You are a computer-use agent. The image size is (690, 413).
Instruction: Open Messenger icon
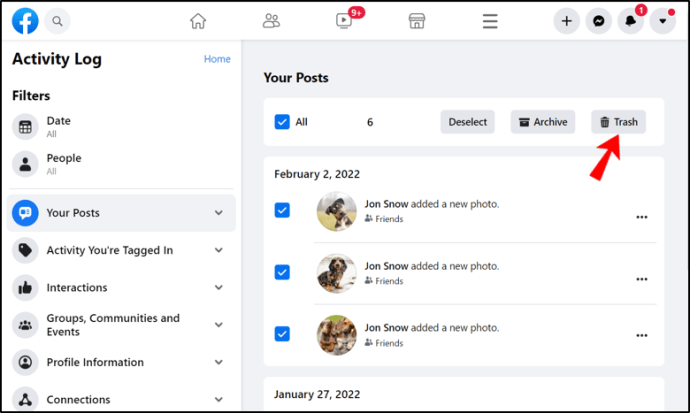598,21
